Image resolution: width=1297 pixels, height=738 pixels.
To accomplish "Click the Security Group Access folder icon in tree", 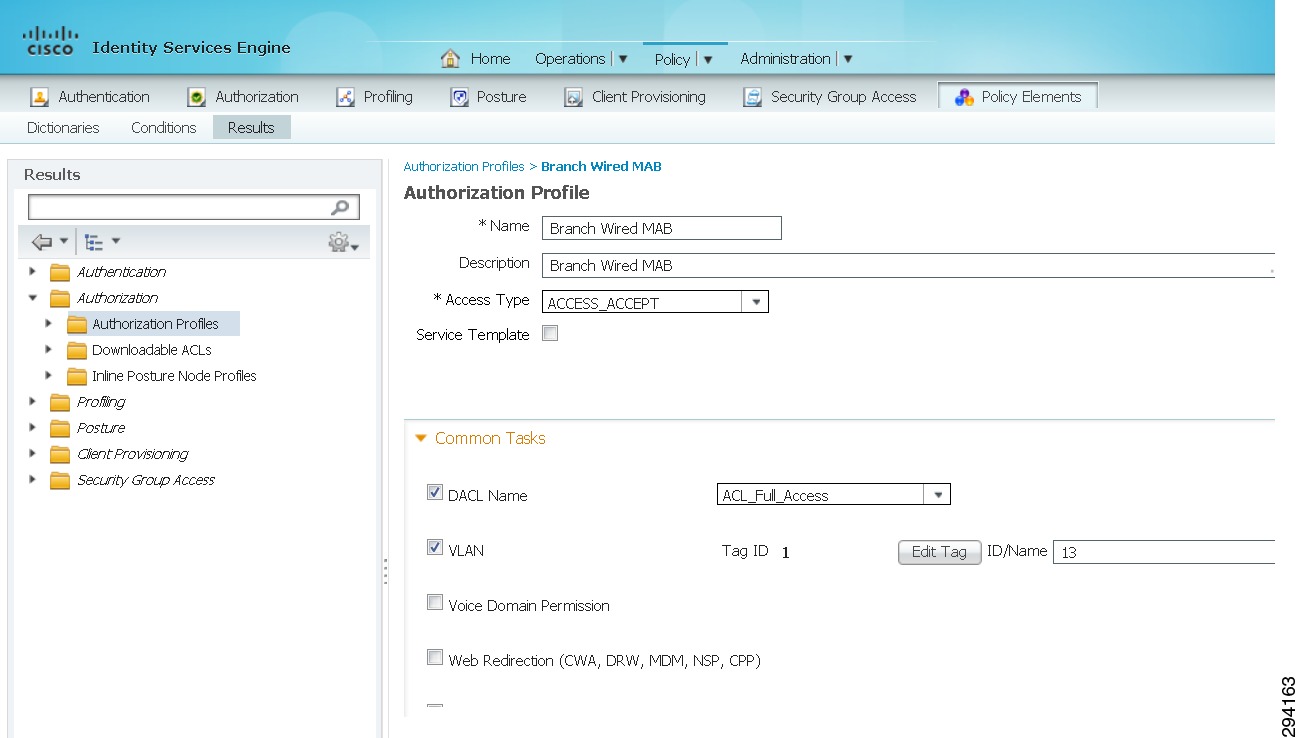I will tap(60, 480).
